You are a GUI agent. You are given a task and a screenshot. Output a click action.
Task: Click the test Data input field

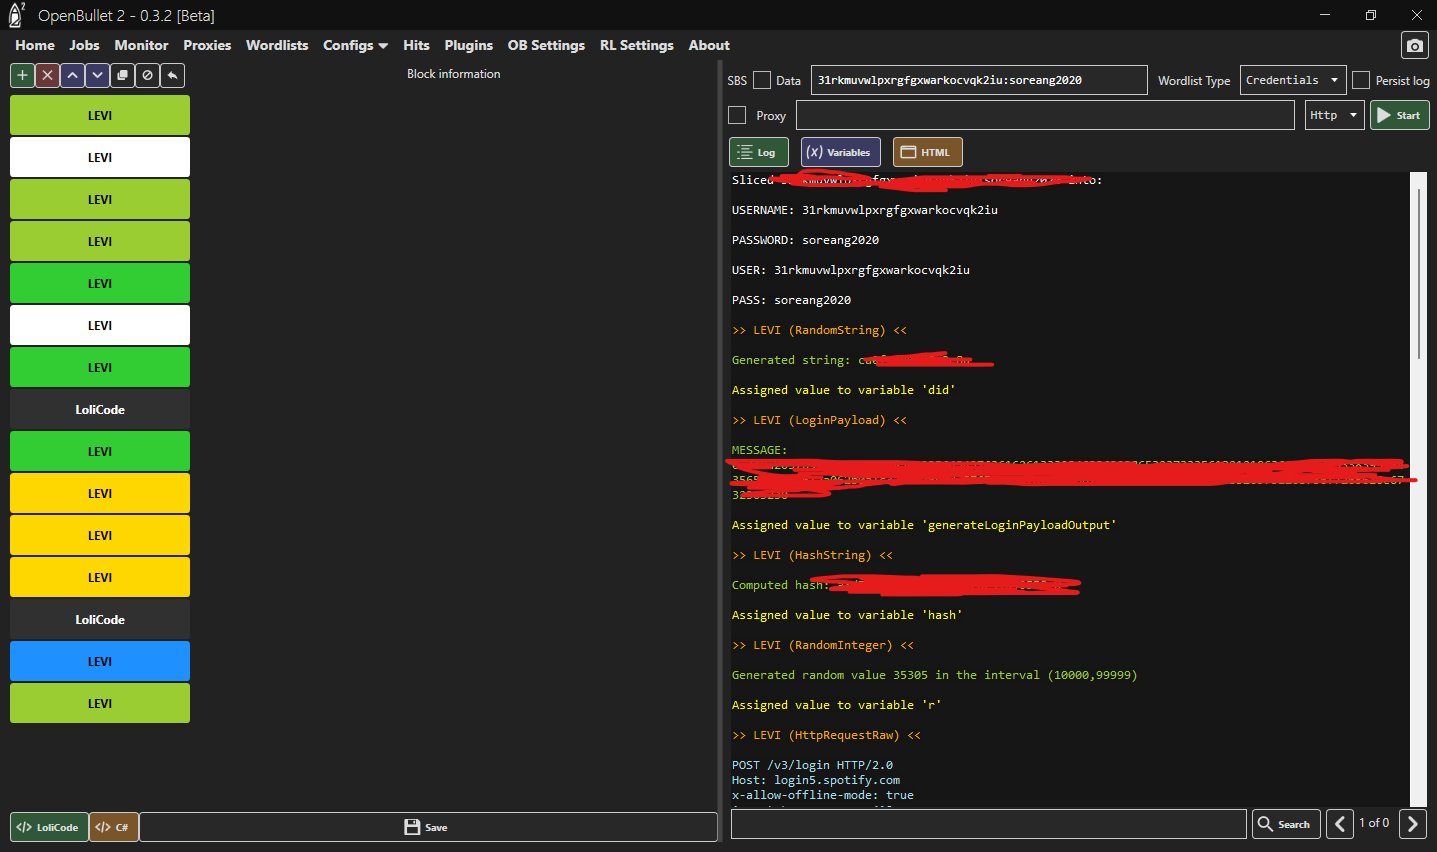click(979, 80)
